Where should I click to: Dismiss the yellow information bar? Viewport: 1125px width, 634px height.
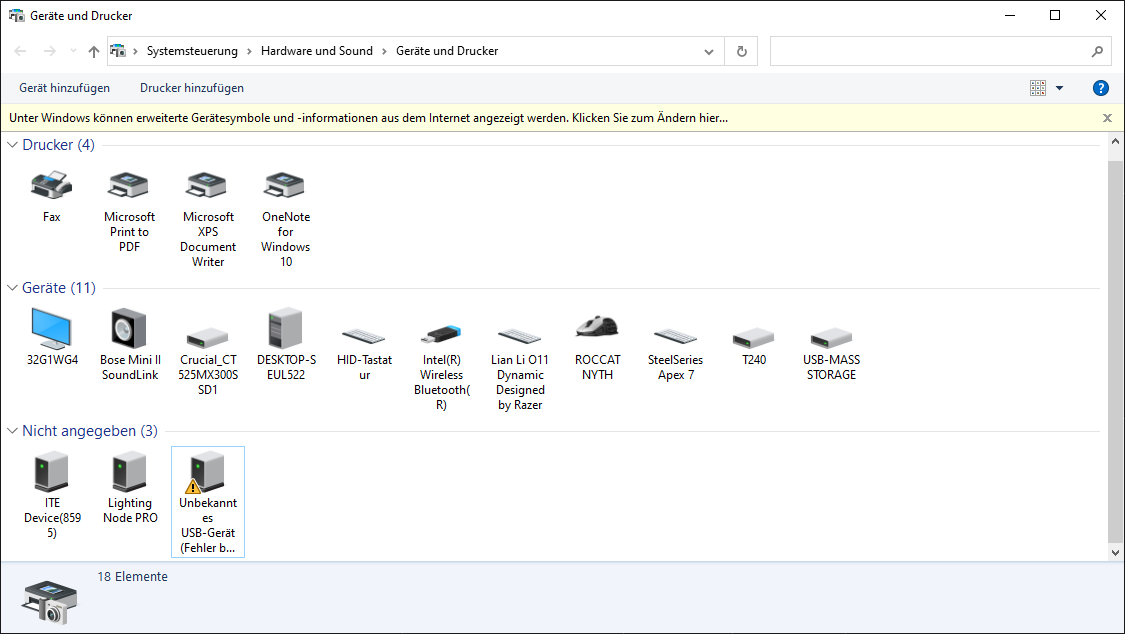coord(1107,118)
